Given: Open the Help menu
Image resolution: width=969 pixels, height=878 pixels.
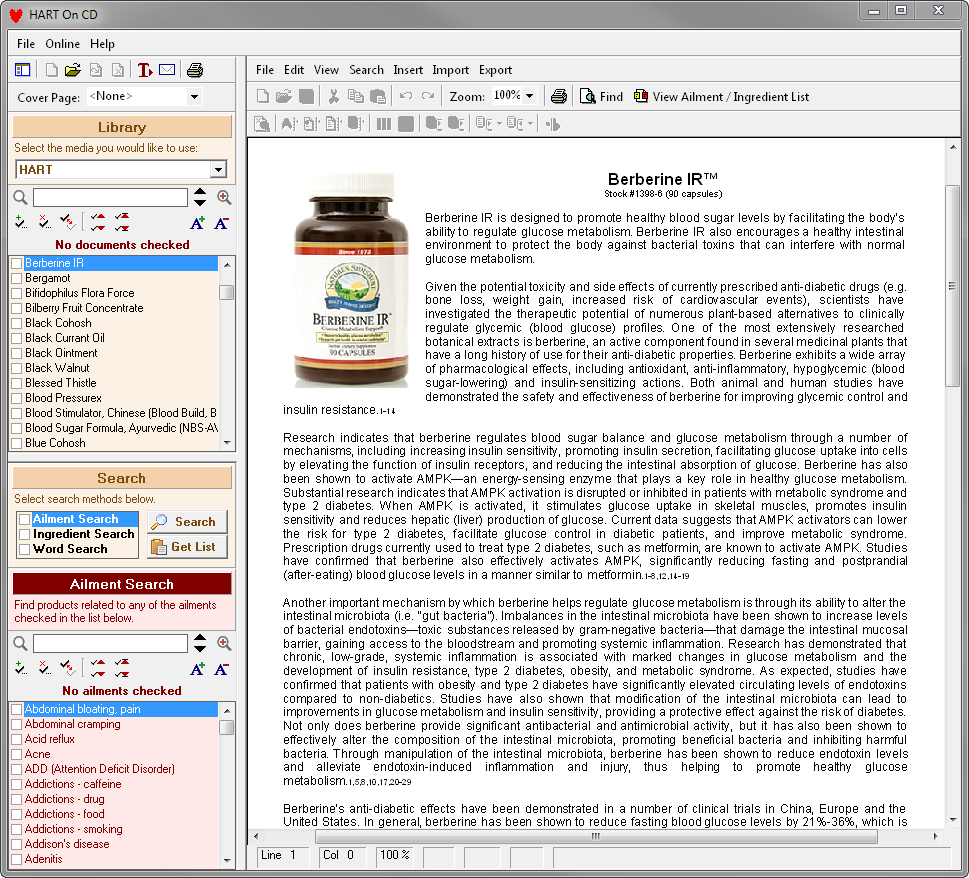Looking at the screenshot, I should point(103,44).
